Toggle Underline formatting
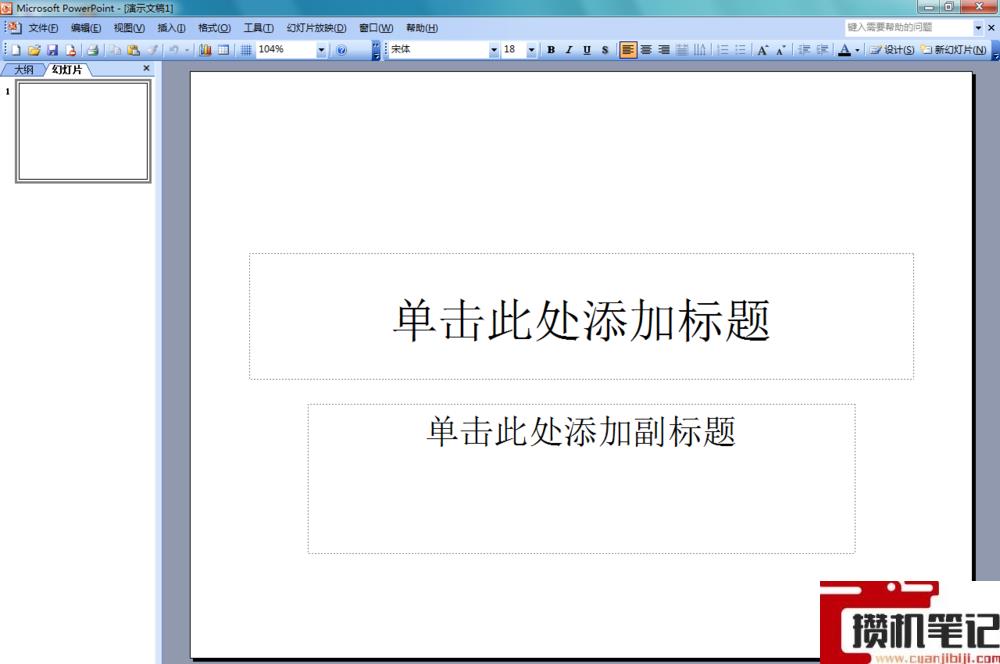Image resolution: width=1000 pixels, height=664 pixels. tap(587, 50)
